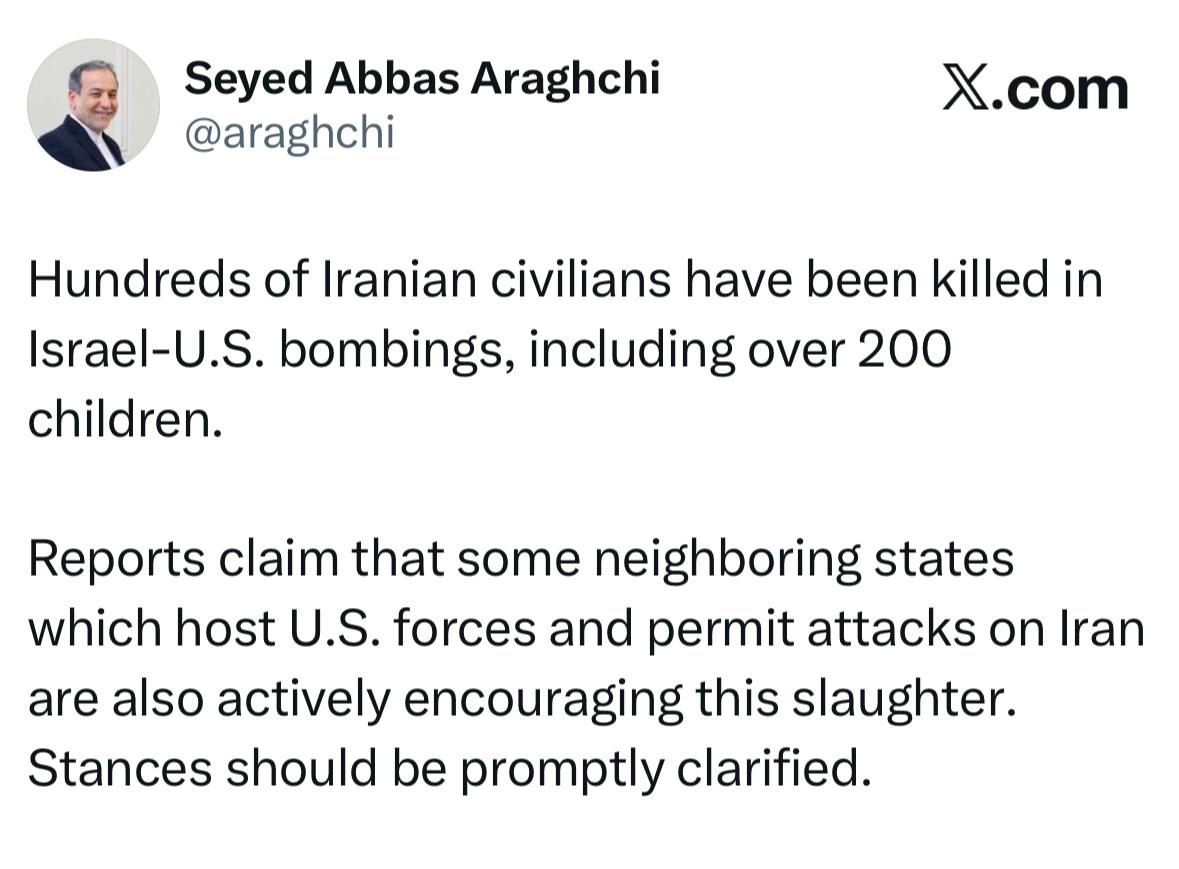Click the line starting "Hundreds of Iranian civilians"
Image resolution: width=1179 pixels, height=869 pixels.
tap(565, 281)
